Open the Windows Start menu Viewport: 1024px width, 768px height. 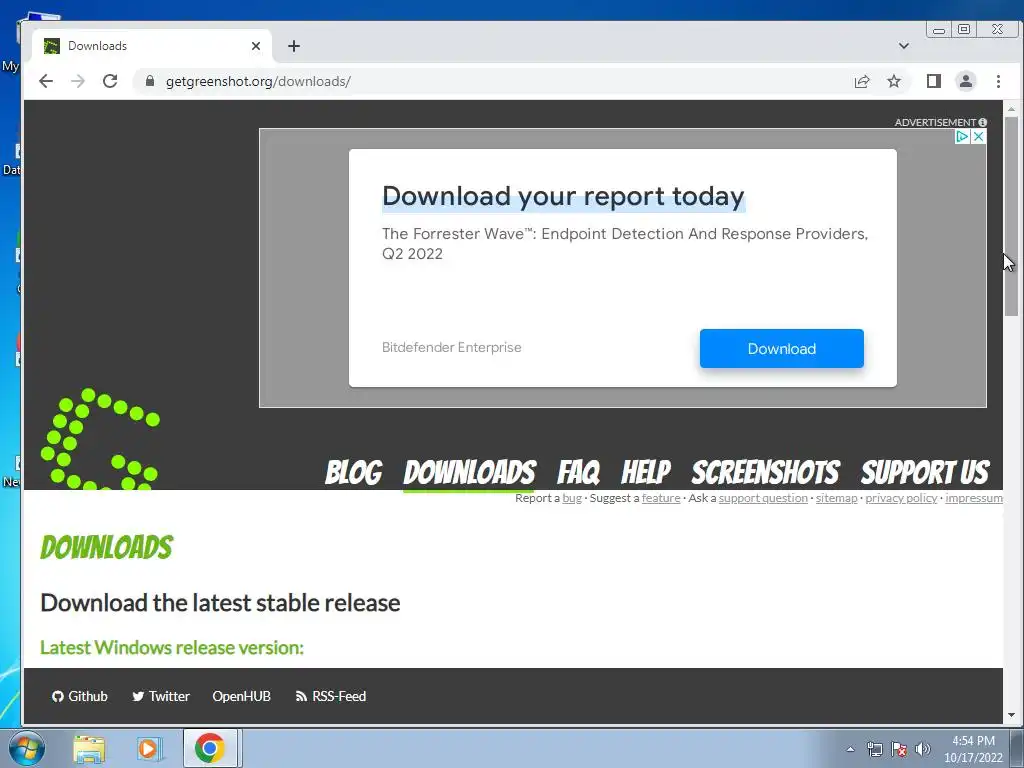[x=26, y=748]
